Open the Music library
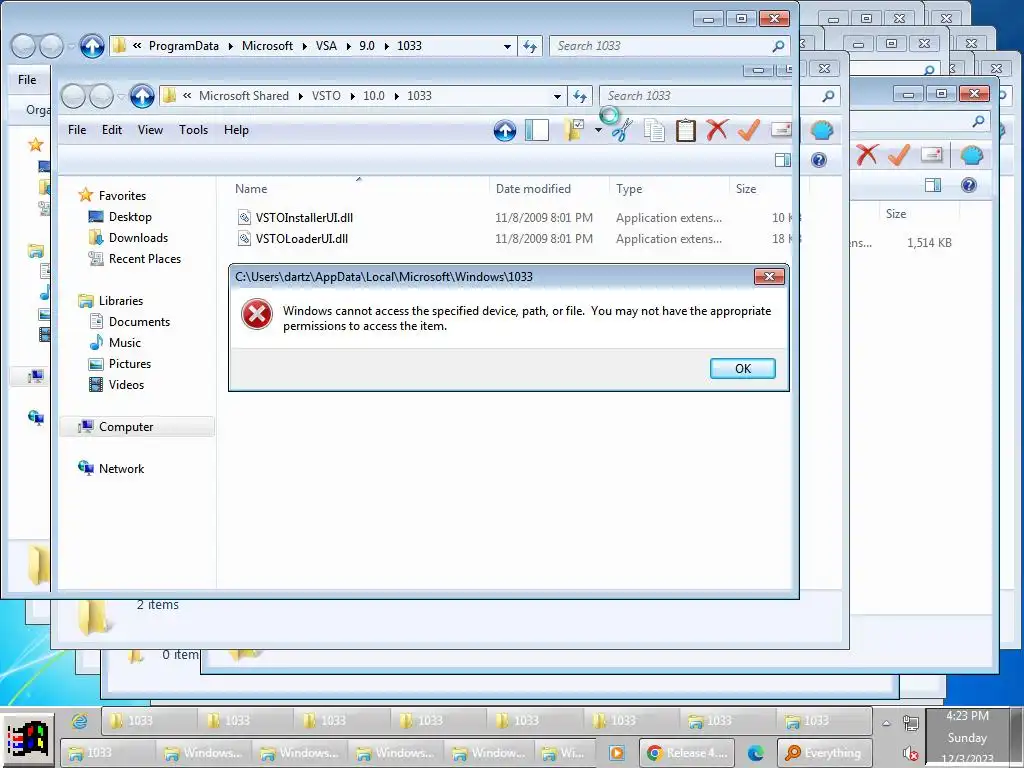 [x=125, y=342]
